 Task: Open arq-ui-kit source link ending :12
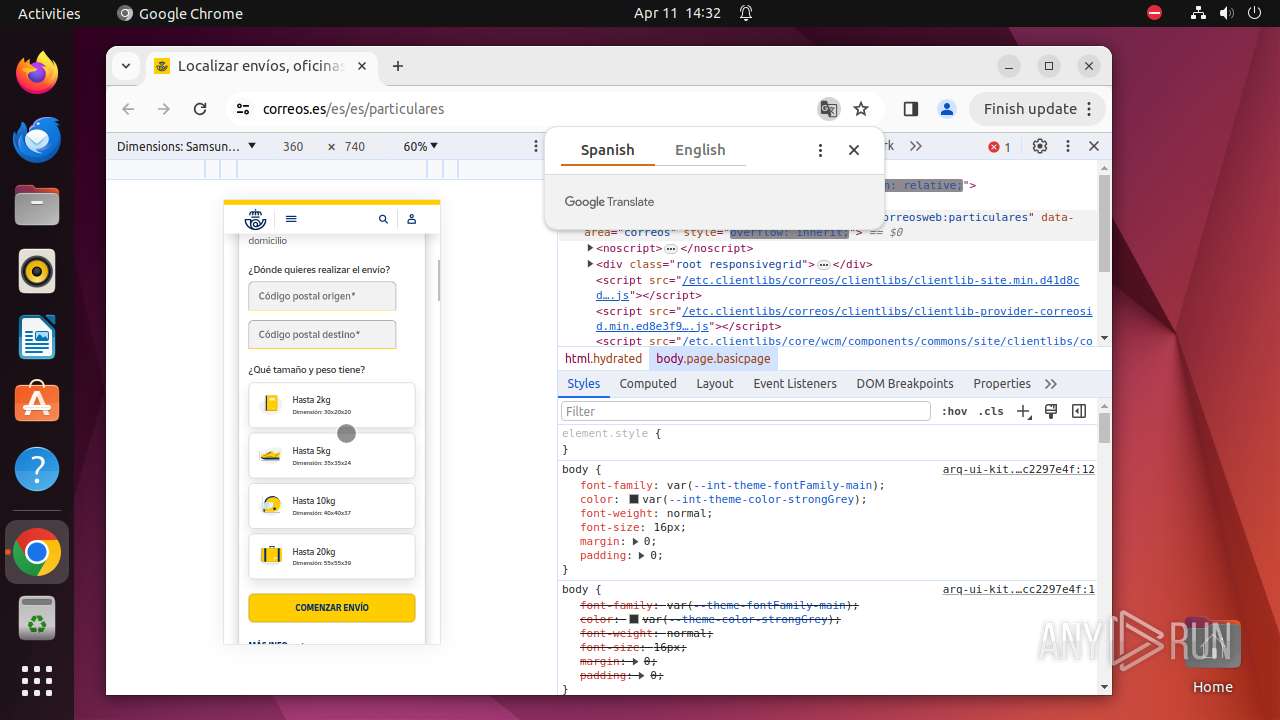pos(1018,469)
